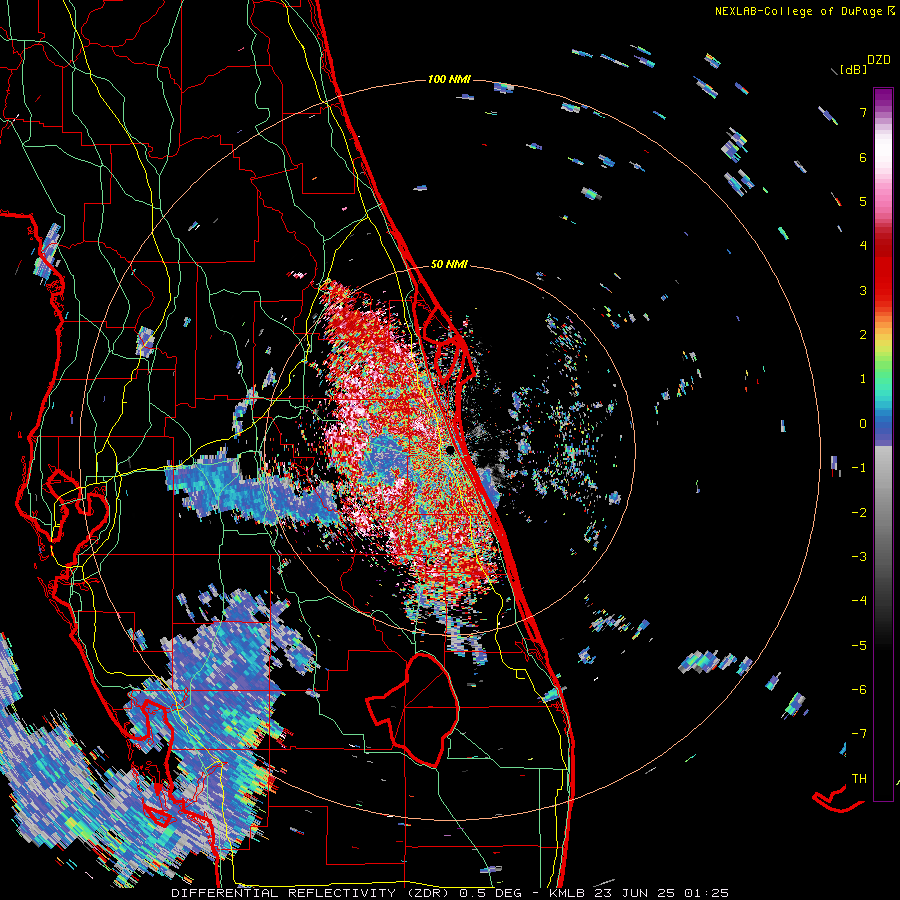Click Lake Okeechobee red outline

pos(413,709)
